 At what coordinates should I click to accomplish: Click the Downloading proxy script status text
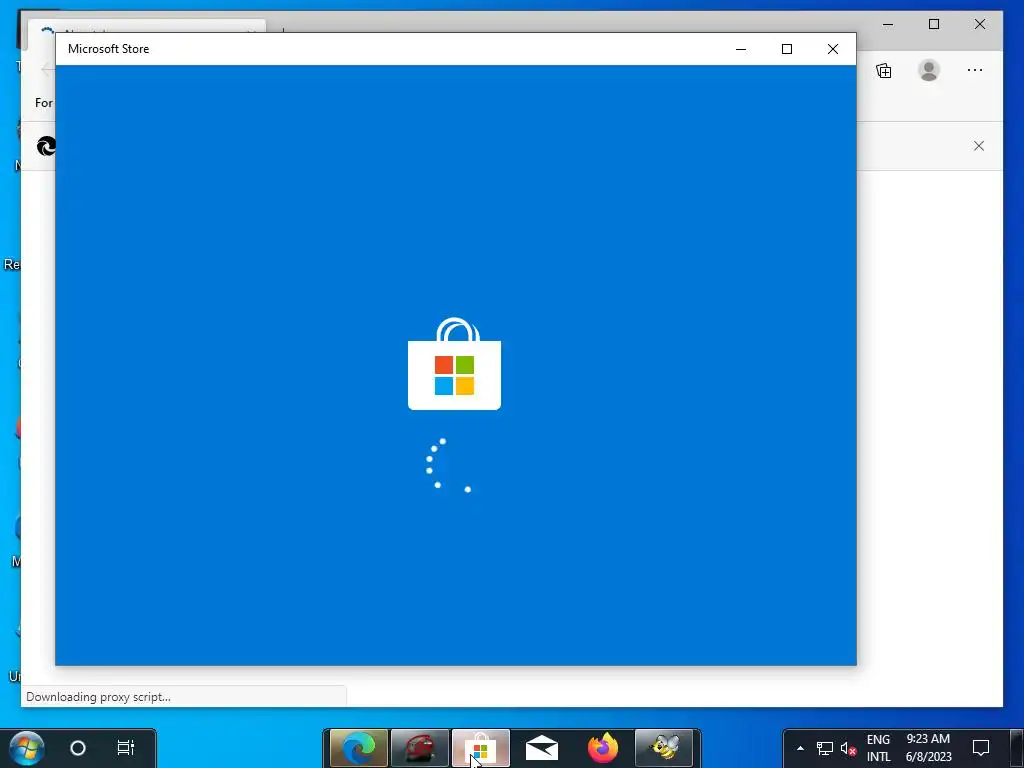click(x=99, y=697)
